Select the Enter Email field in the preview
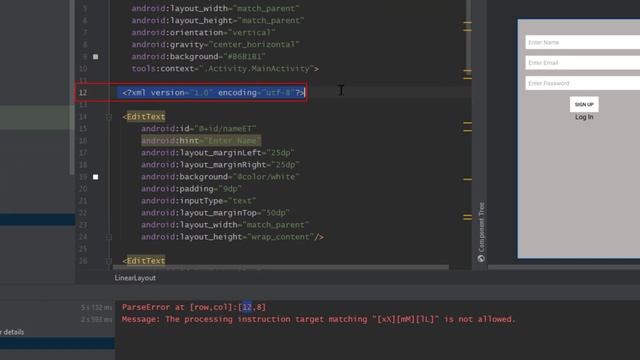640x360 pixels. [582, 62]
